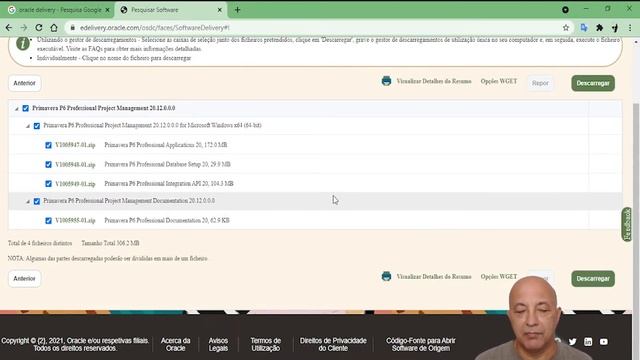
Task: Click the padlock site info icon
Action: 73,28
